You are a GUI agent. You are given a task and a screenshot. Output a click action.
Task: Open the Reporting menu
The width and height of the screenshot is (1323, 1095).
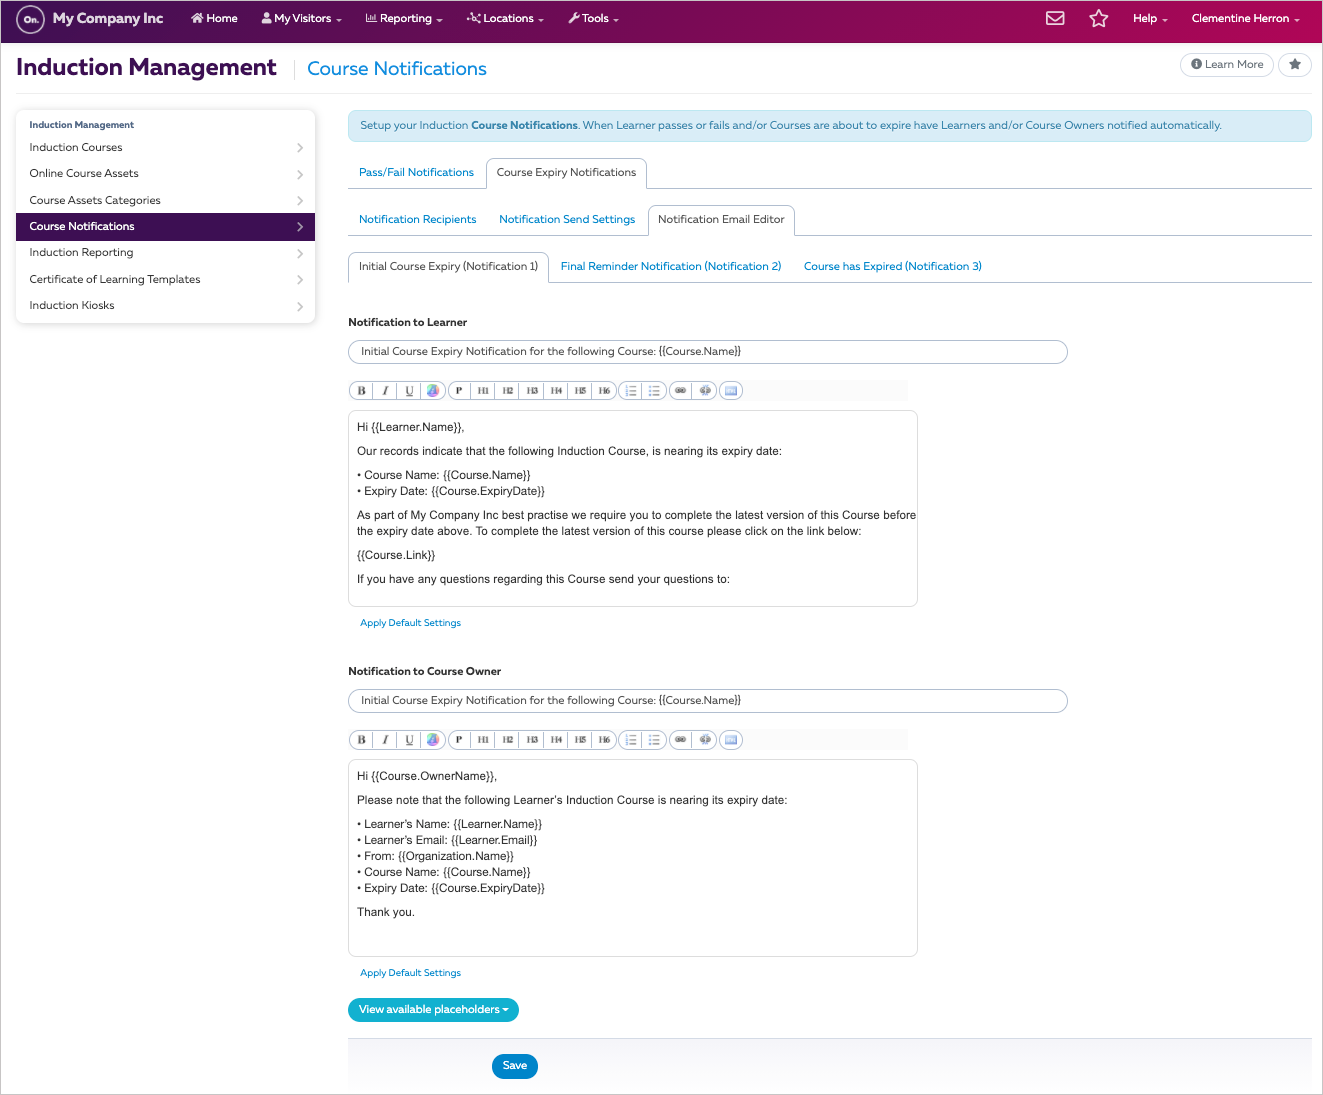click(x=403, y=18)
